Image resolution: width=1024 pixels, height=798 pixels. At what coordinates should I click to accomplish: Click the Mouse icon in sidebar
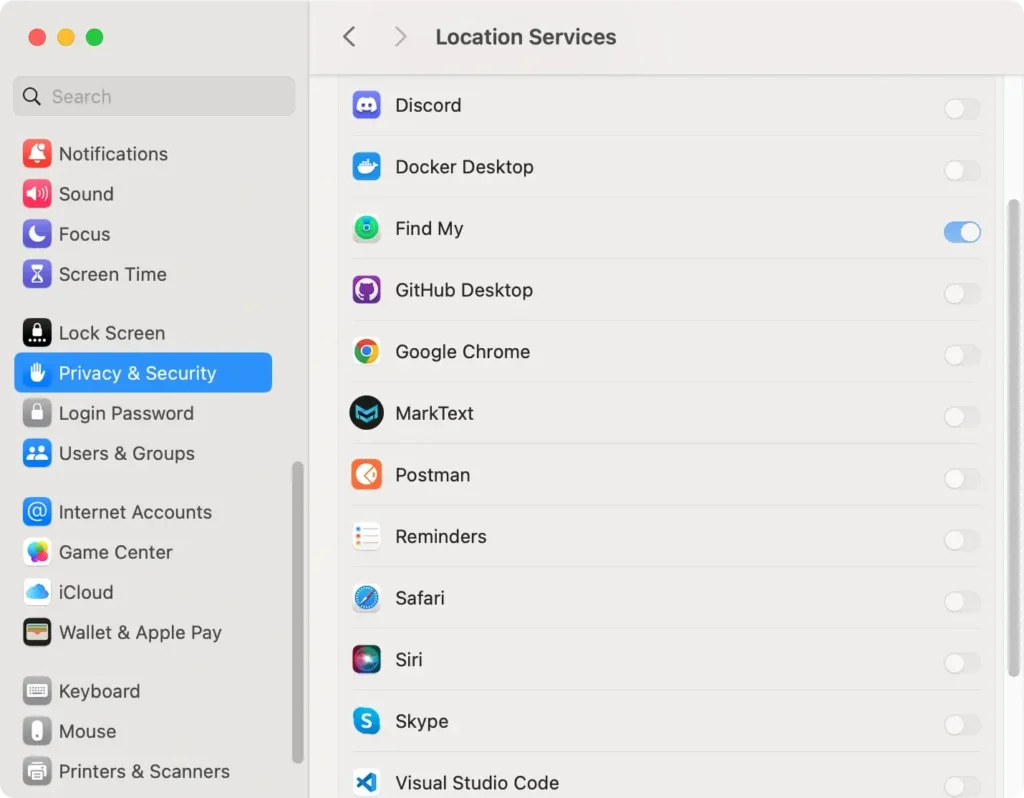click(37, 731)
